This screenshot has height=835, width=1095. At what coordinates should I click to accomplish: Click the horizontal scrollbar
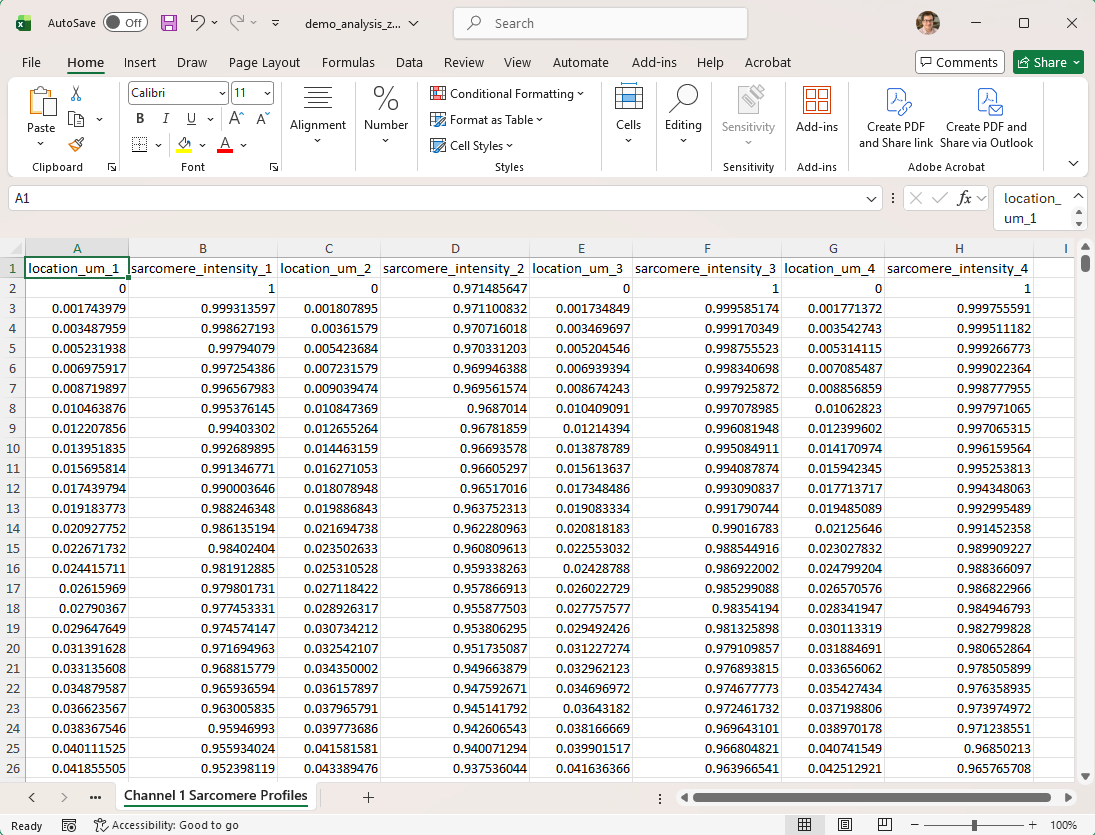872,797
